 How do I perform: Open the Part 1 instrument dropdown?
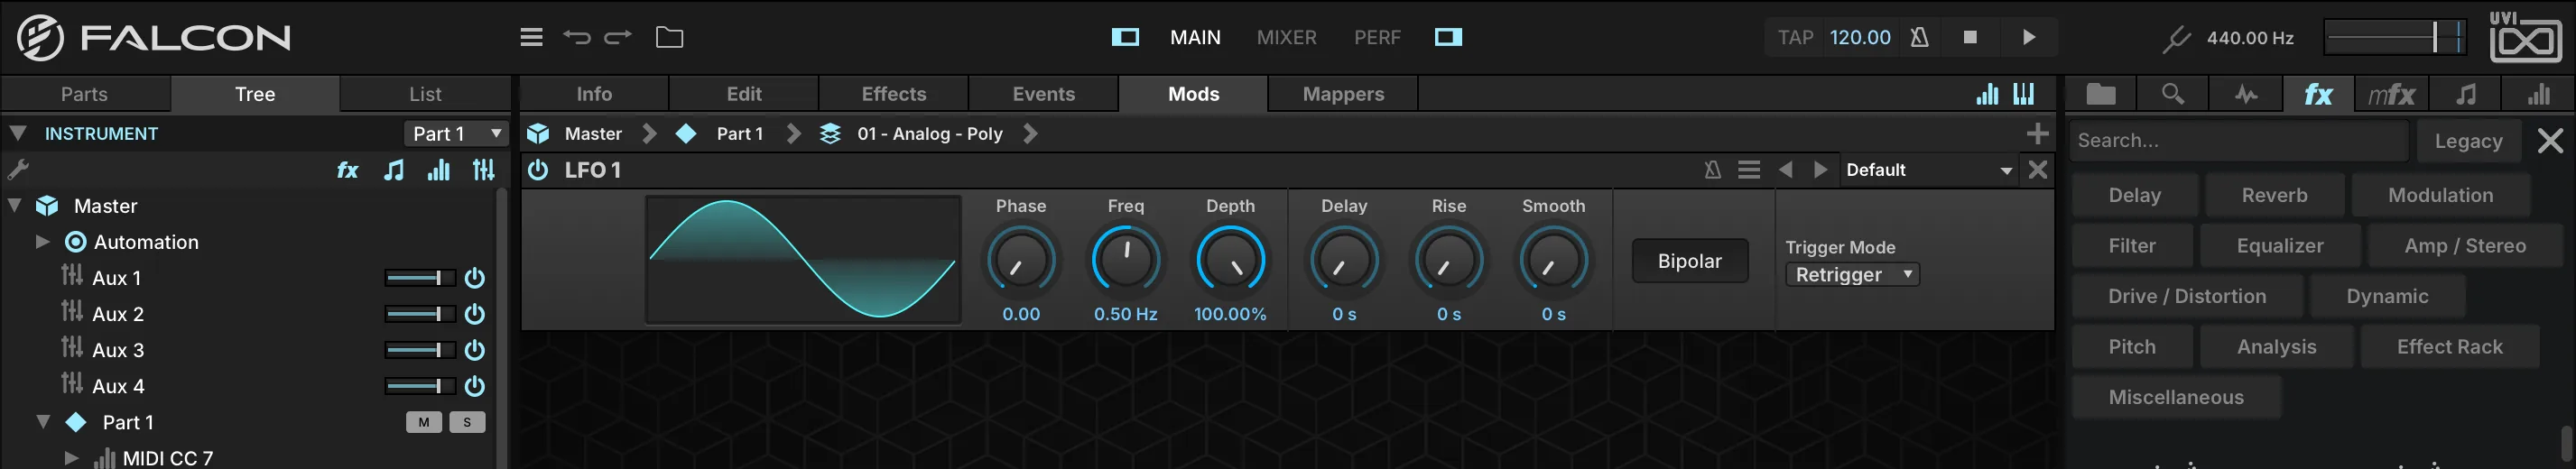tap(456, 133)
